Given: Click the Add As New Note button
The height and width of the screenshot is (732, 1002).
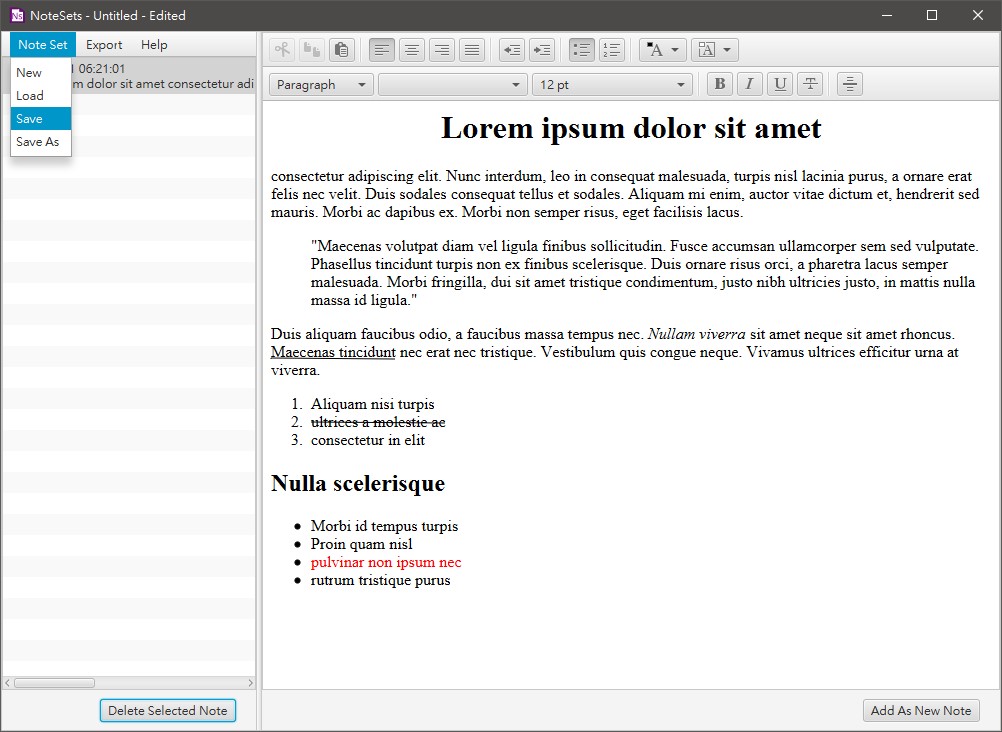Looking at the screenshot, I should [920, 711].
